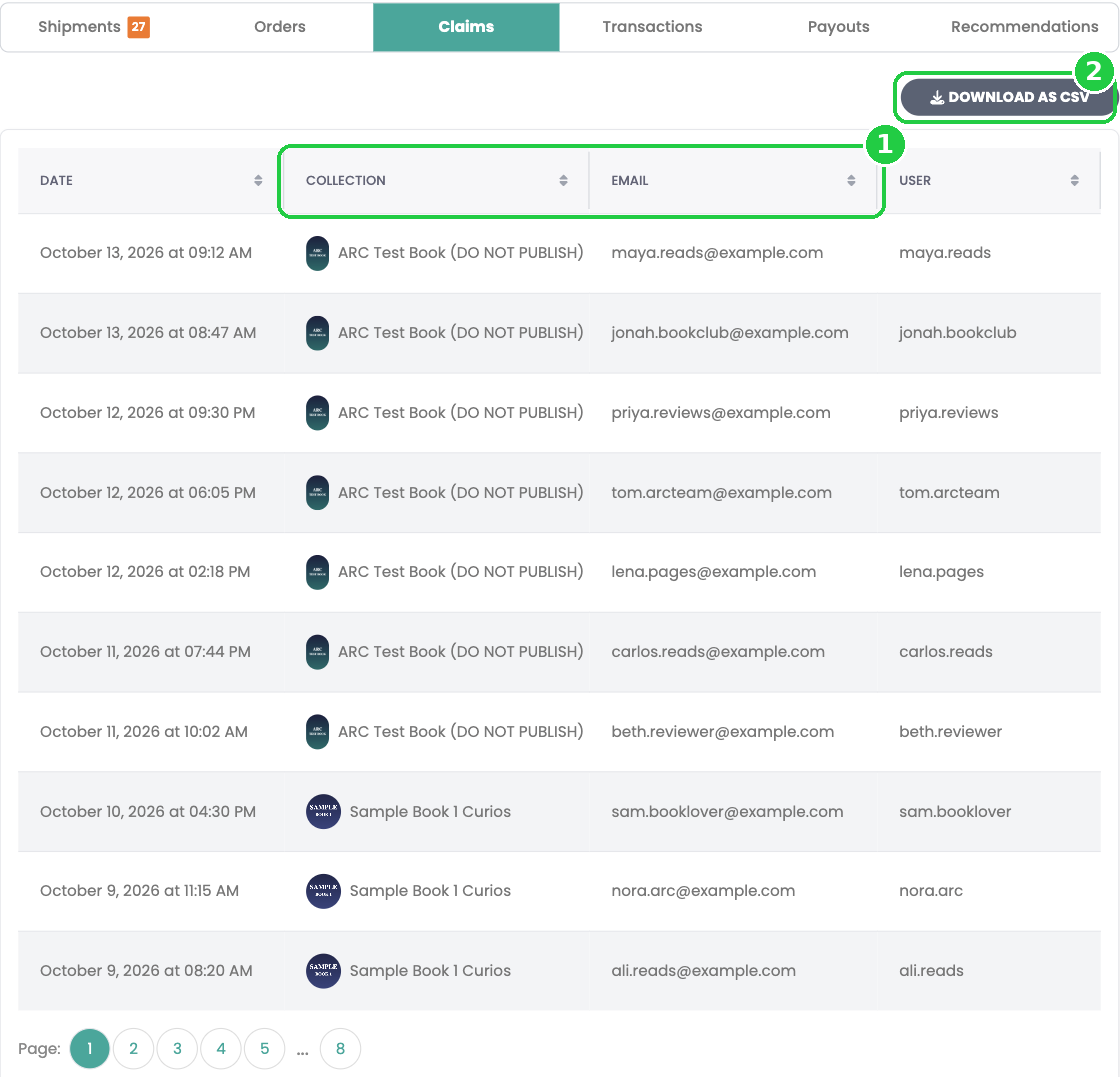Sort by the User column arrows

point(1075,181)
